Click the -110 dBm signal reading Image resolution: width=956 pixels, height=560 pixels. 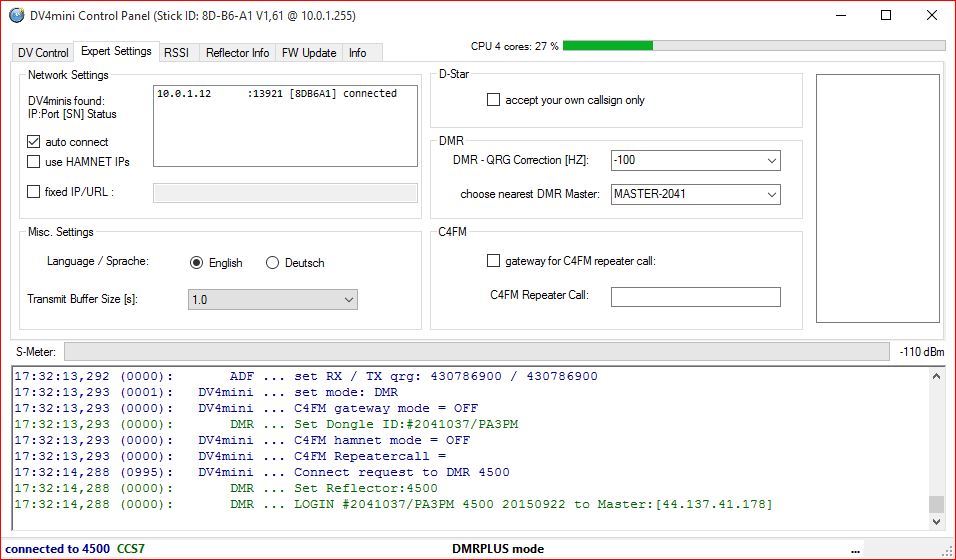922,352
